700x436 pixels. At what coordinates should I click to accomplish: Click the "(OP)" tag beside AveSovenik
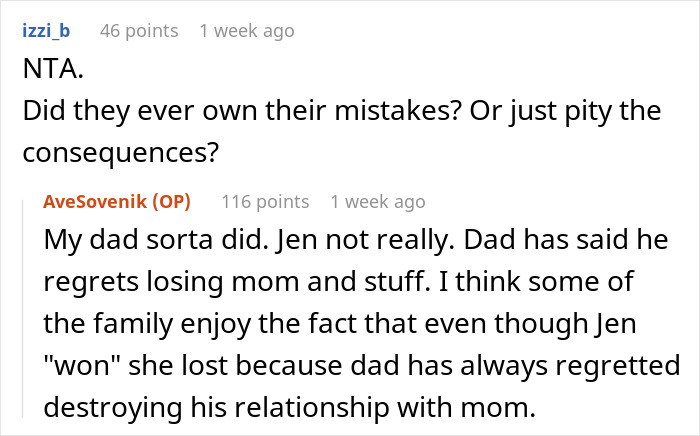173,201
